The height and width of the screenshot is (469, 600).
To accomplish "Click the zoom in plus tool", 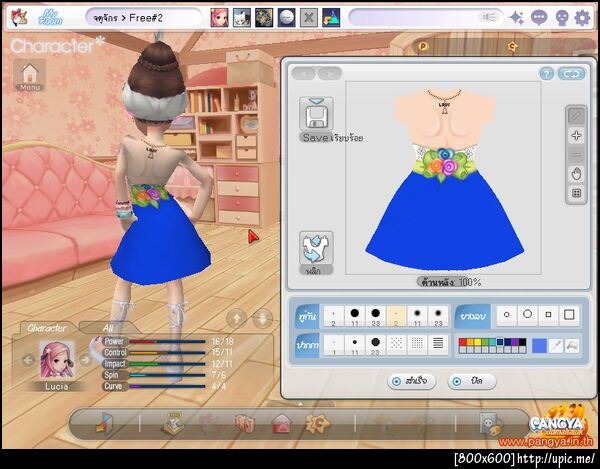I will [576, 135].
